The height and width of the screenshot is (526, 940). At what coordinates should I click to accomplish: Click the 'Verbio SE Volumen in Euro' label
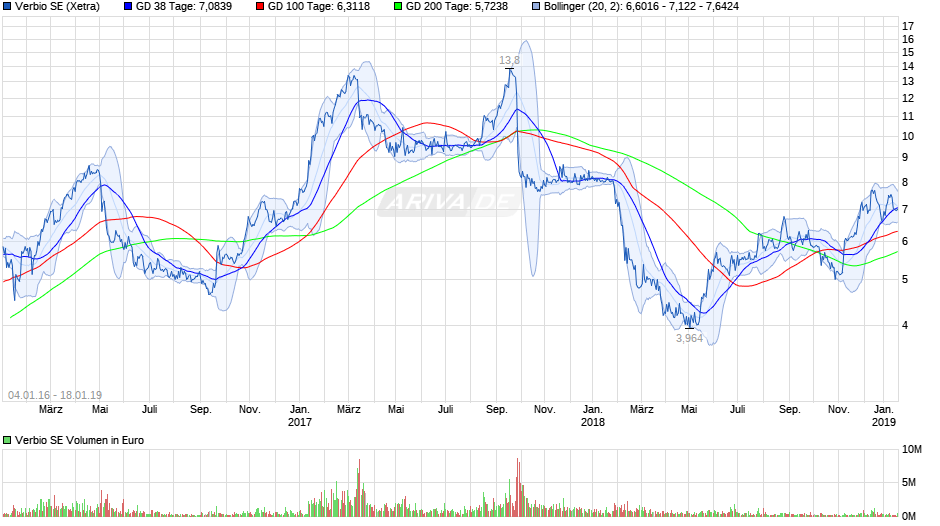point(79,440)
